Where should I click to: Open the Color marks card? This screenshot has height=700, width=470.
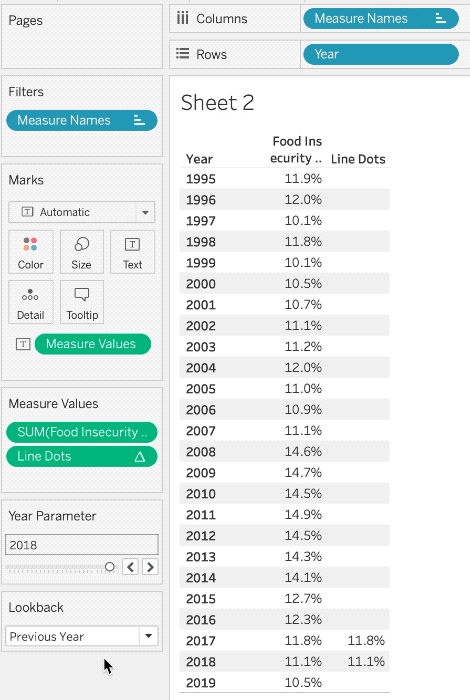pyautogui.click(x=31, y=252)
